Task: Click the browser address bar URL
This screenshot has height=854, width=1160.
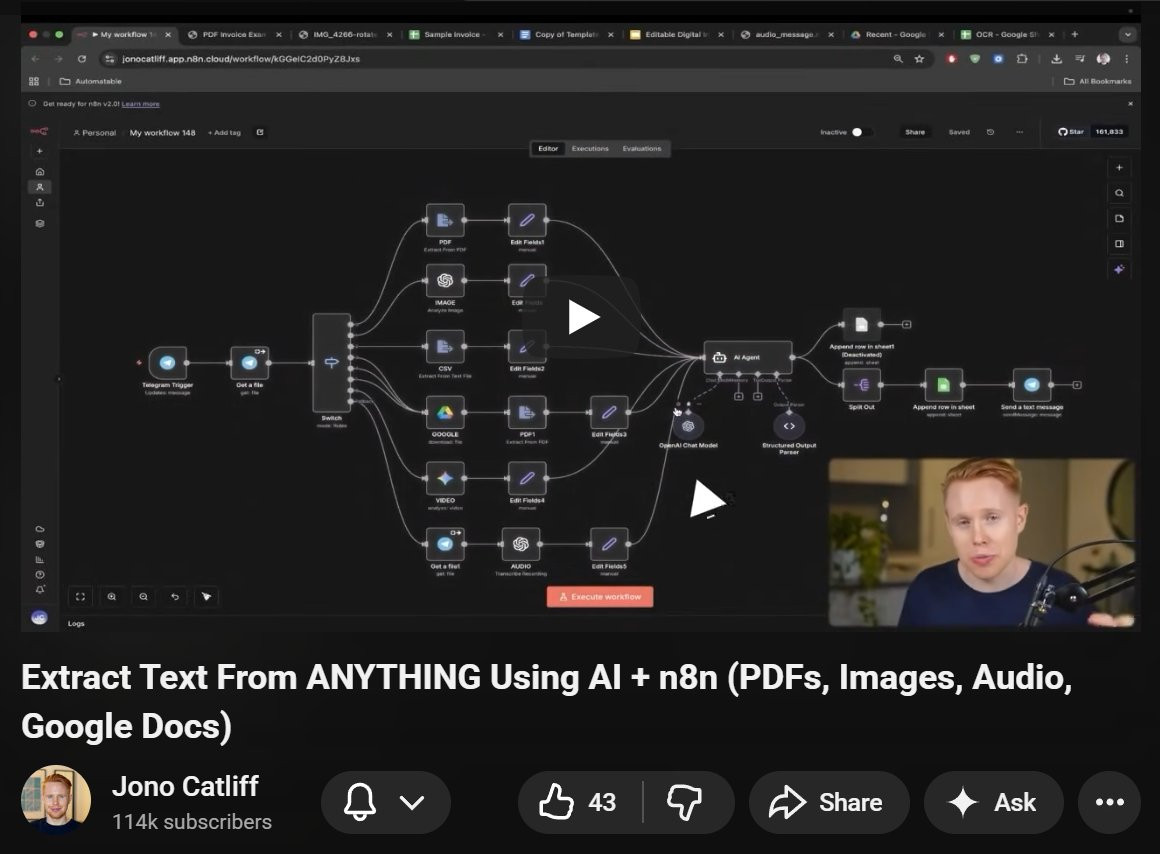Action: [241, 58]
